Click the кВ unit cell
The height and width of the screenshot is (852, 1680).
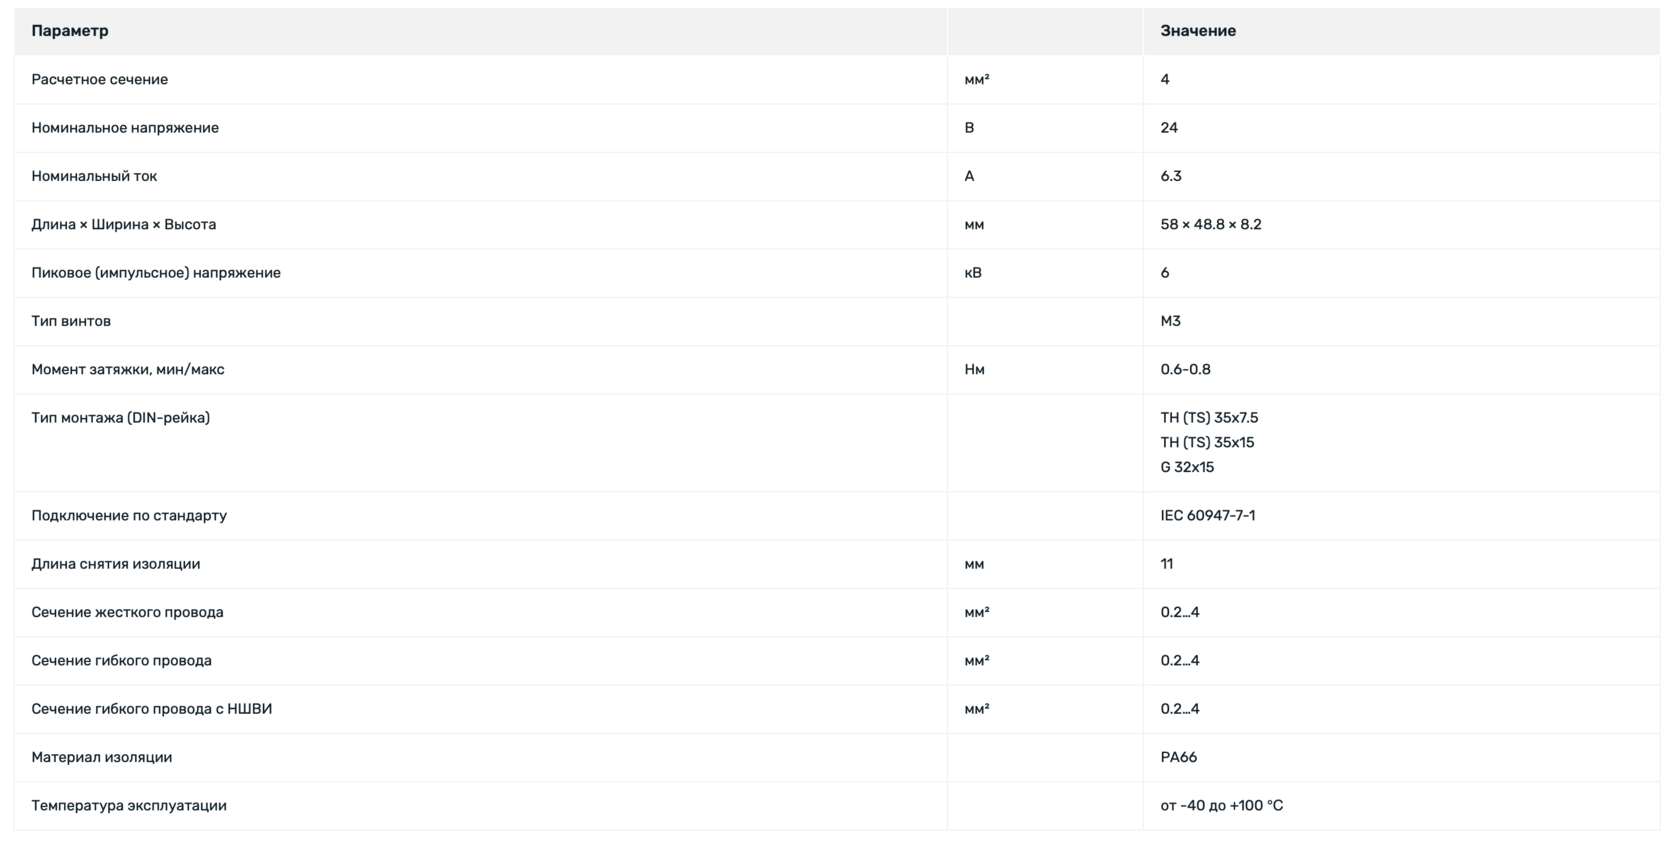click(972, 273)
